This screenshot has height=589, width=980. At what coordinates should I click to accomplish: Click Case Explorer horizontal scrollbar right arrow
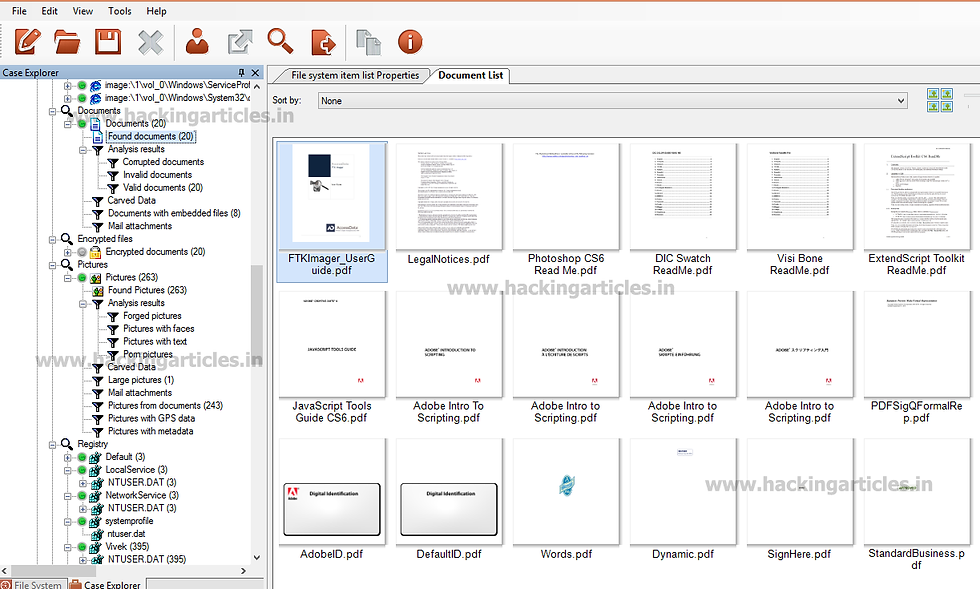pos(244,571)
